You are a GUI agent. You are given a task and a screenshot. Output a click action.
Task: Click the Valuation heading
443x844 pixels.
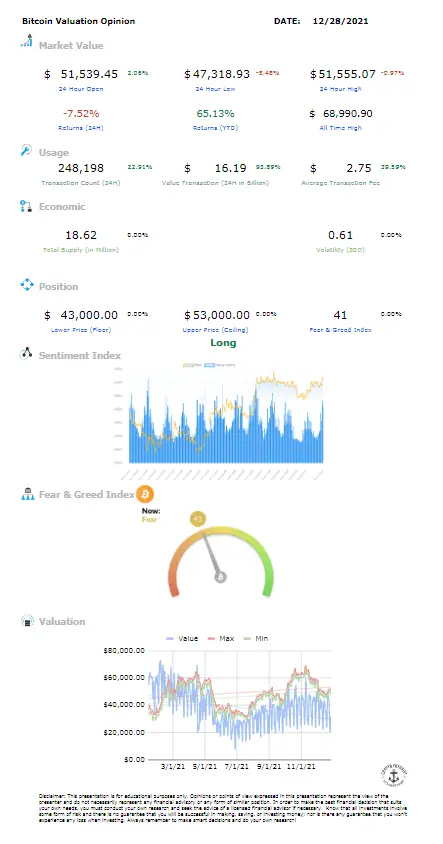(62, 622)
